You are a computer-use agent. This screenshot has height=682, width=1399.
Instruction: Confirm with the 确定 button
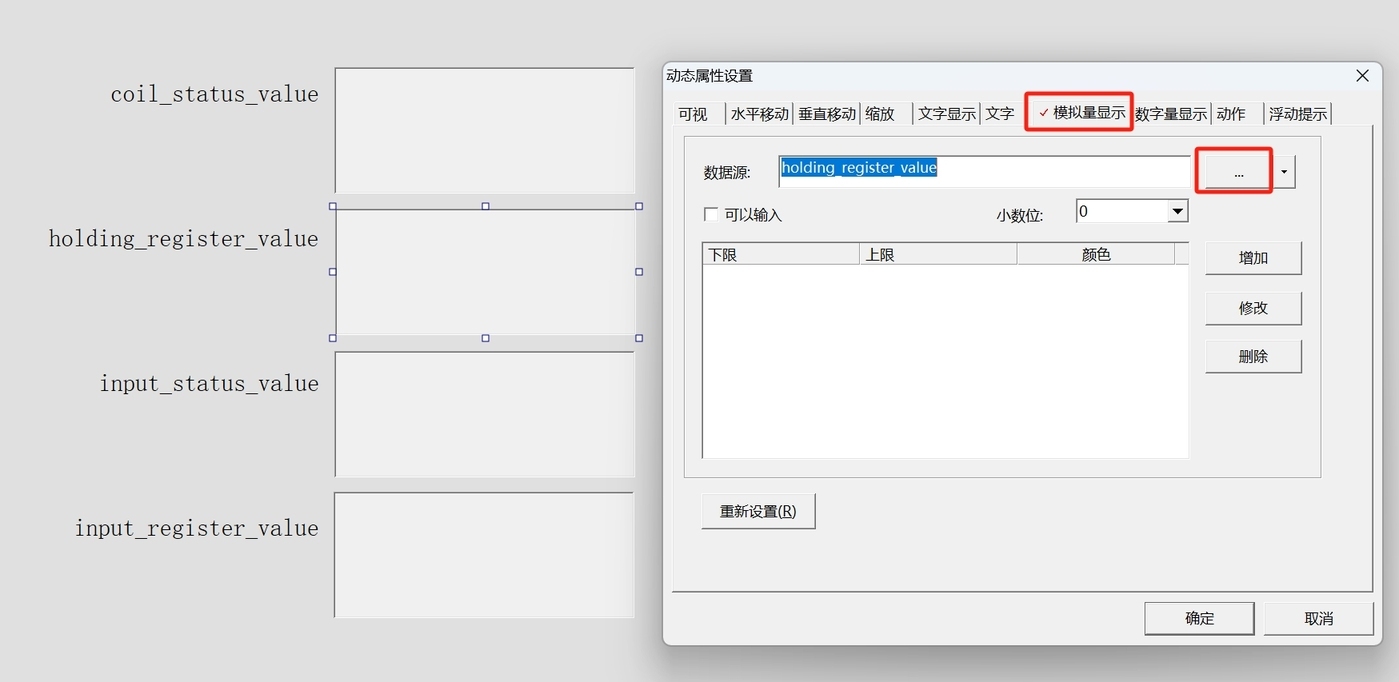[1199, 618]
